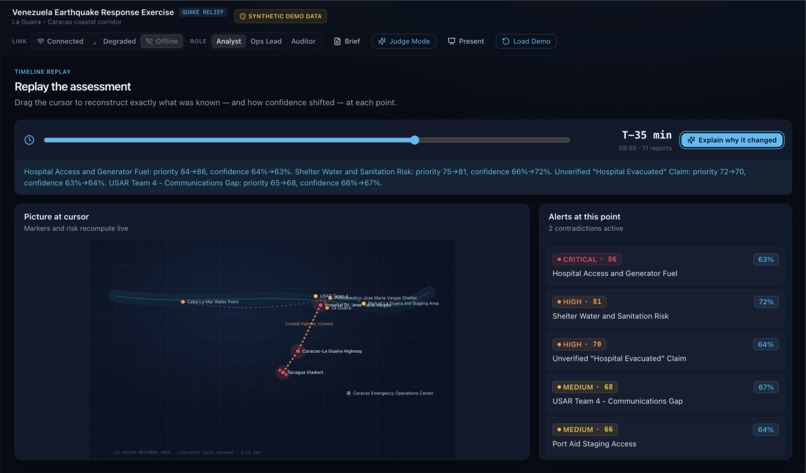The image size is (806, 473).
Task: Open USAR Team 4 Communications Gap alert
Action: (x=666, y=394)
